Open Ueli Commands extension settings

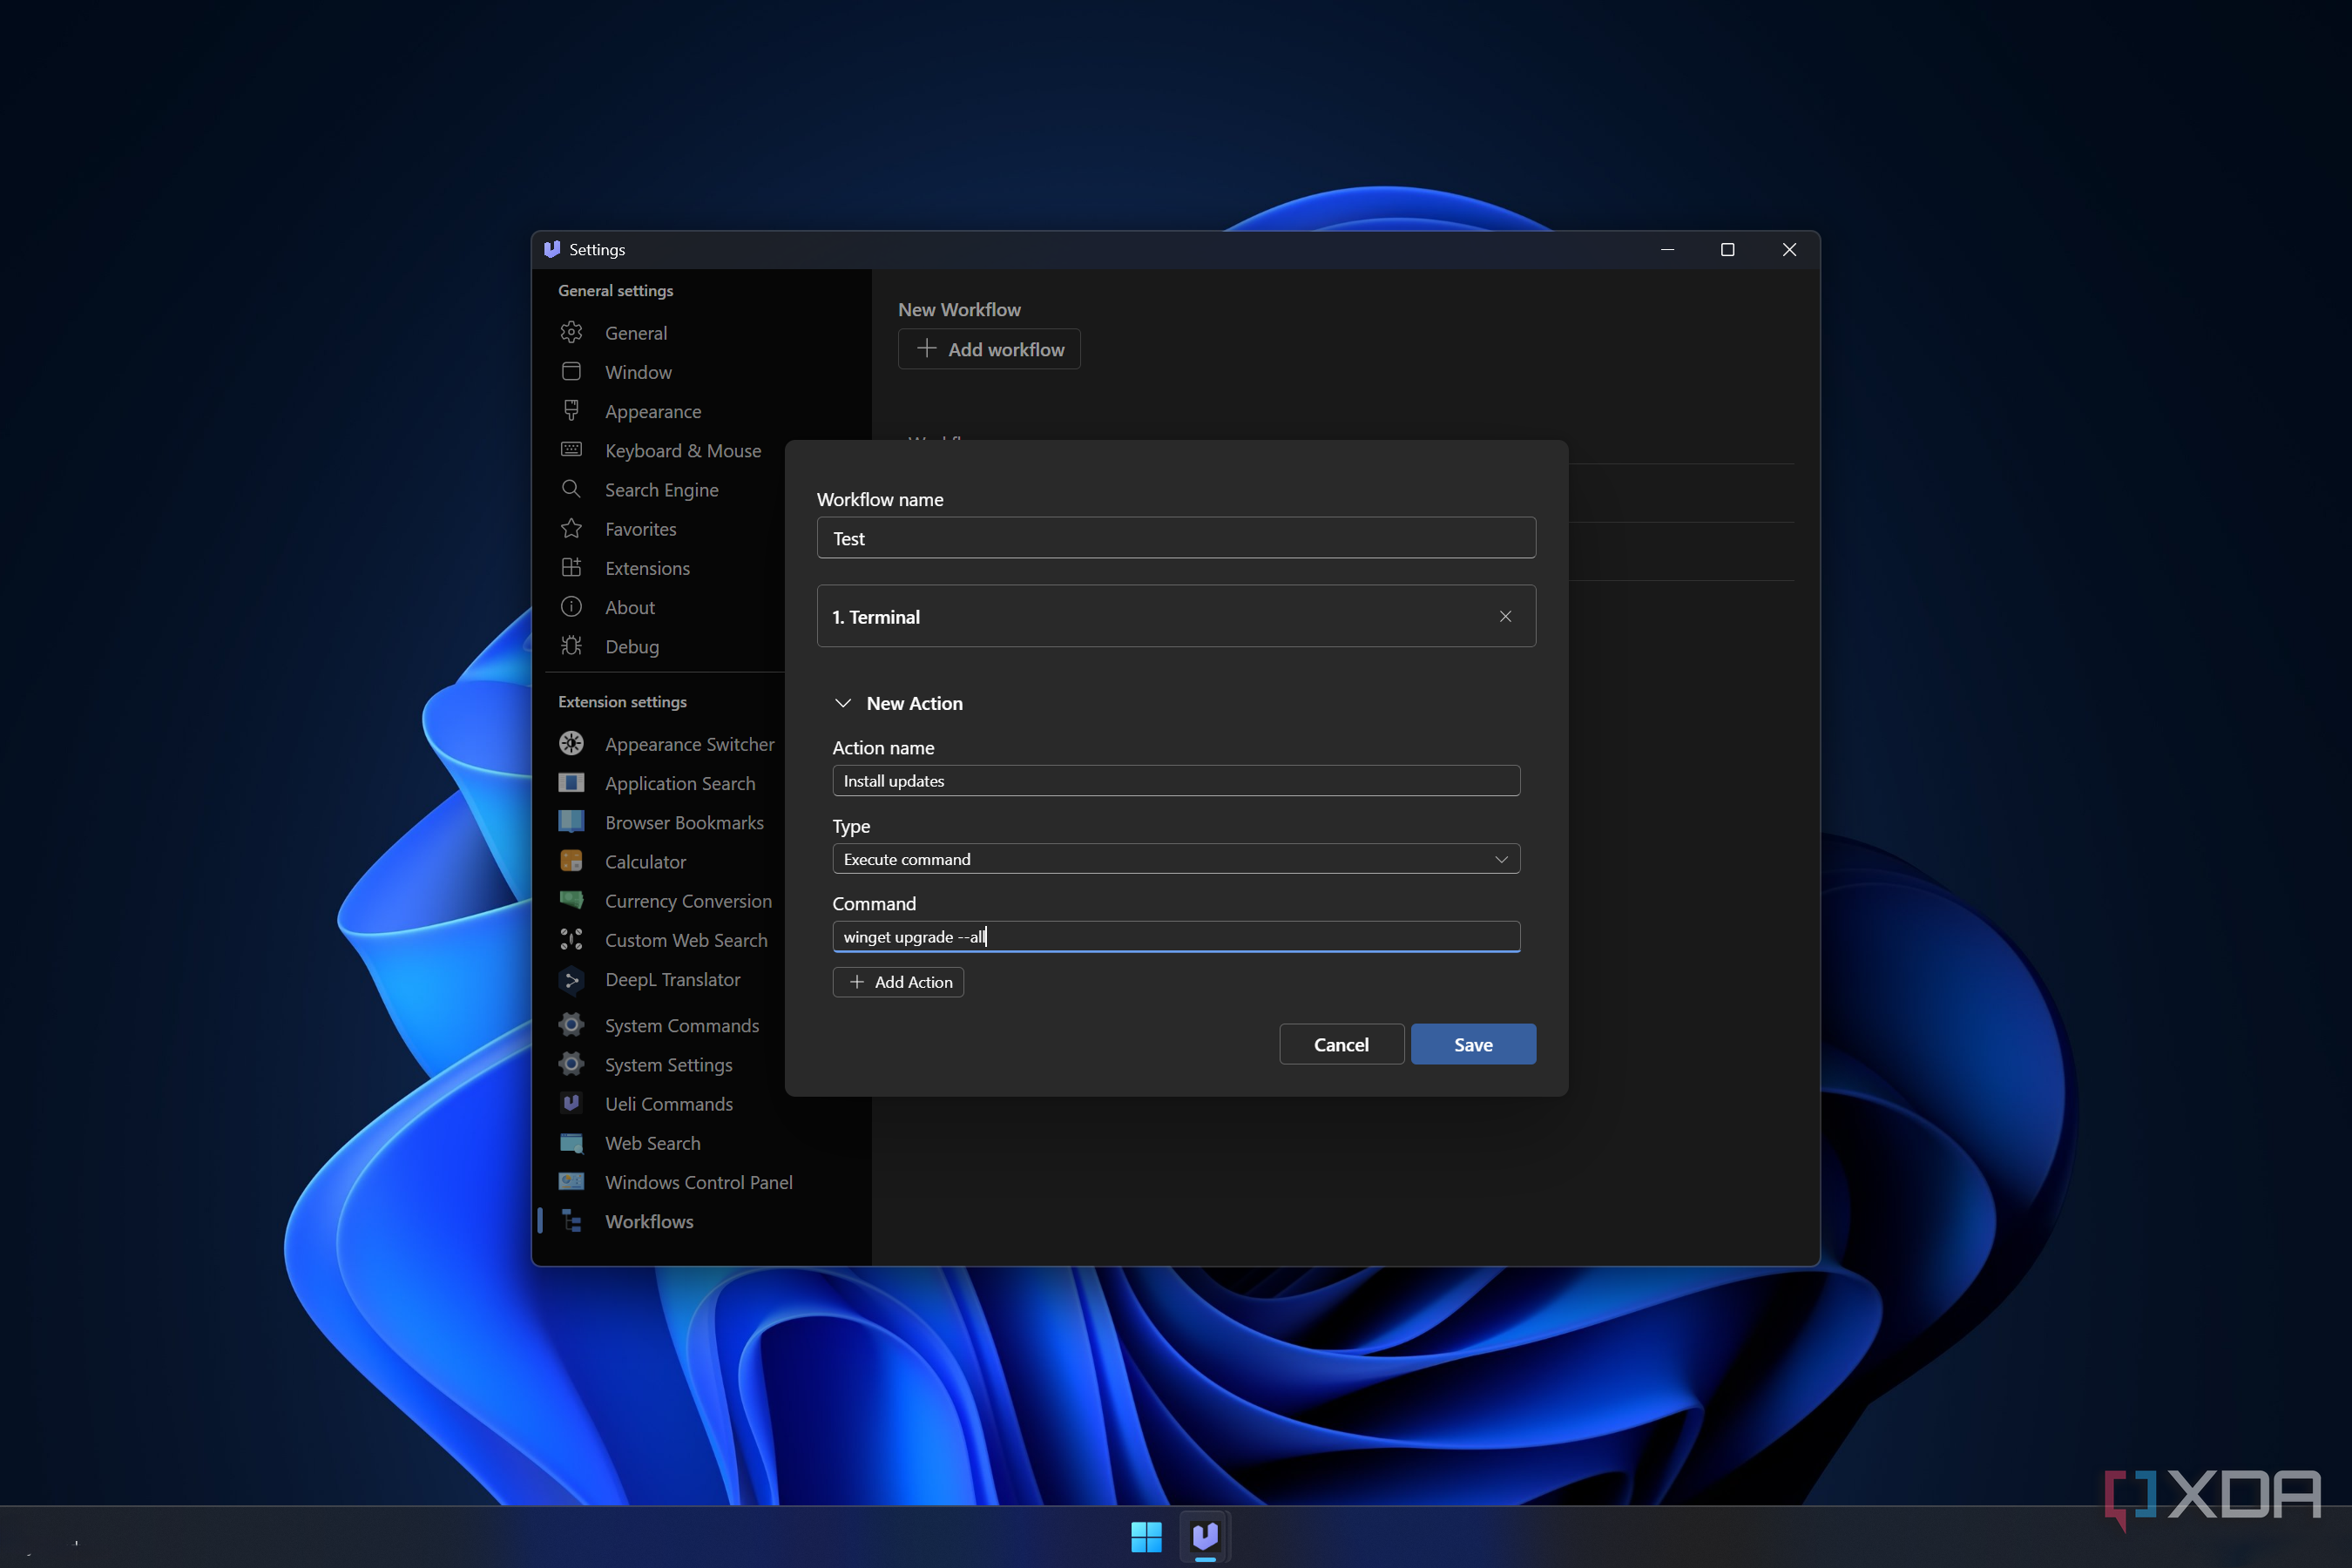[668, 1104]
